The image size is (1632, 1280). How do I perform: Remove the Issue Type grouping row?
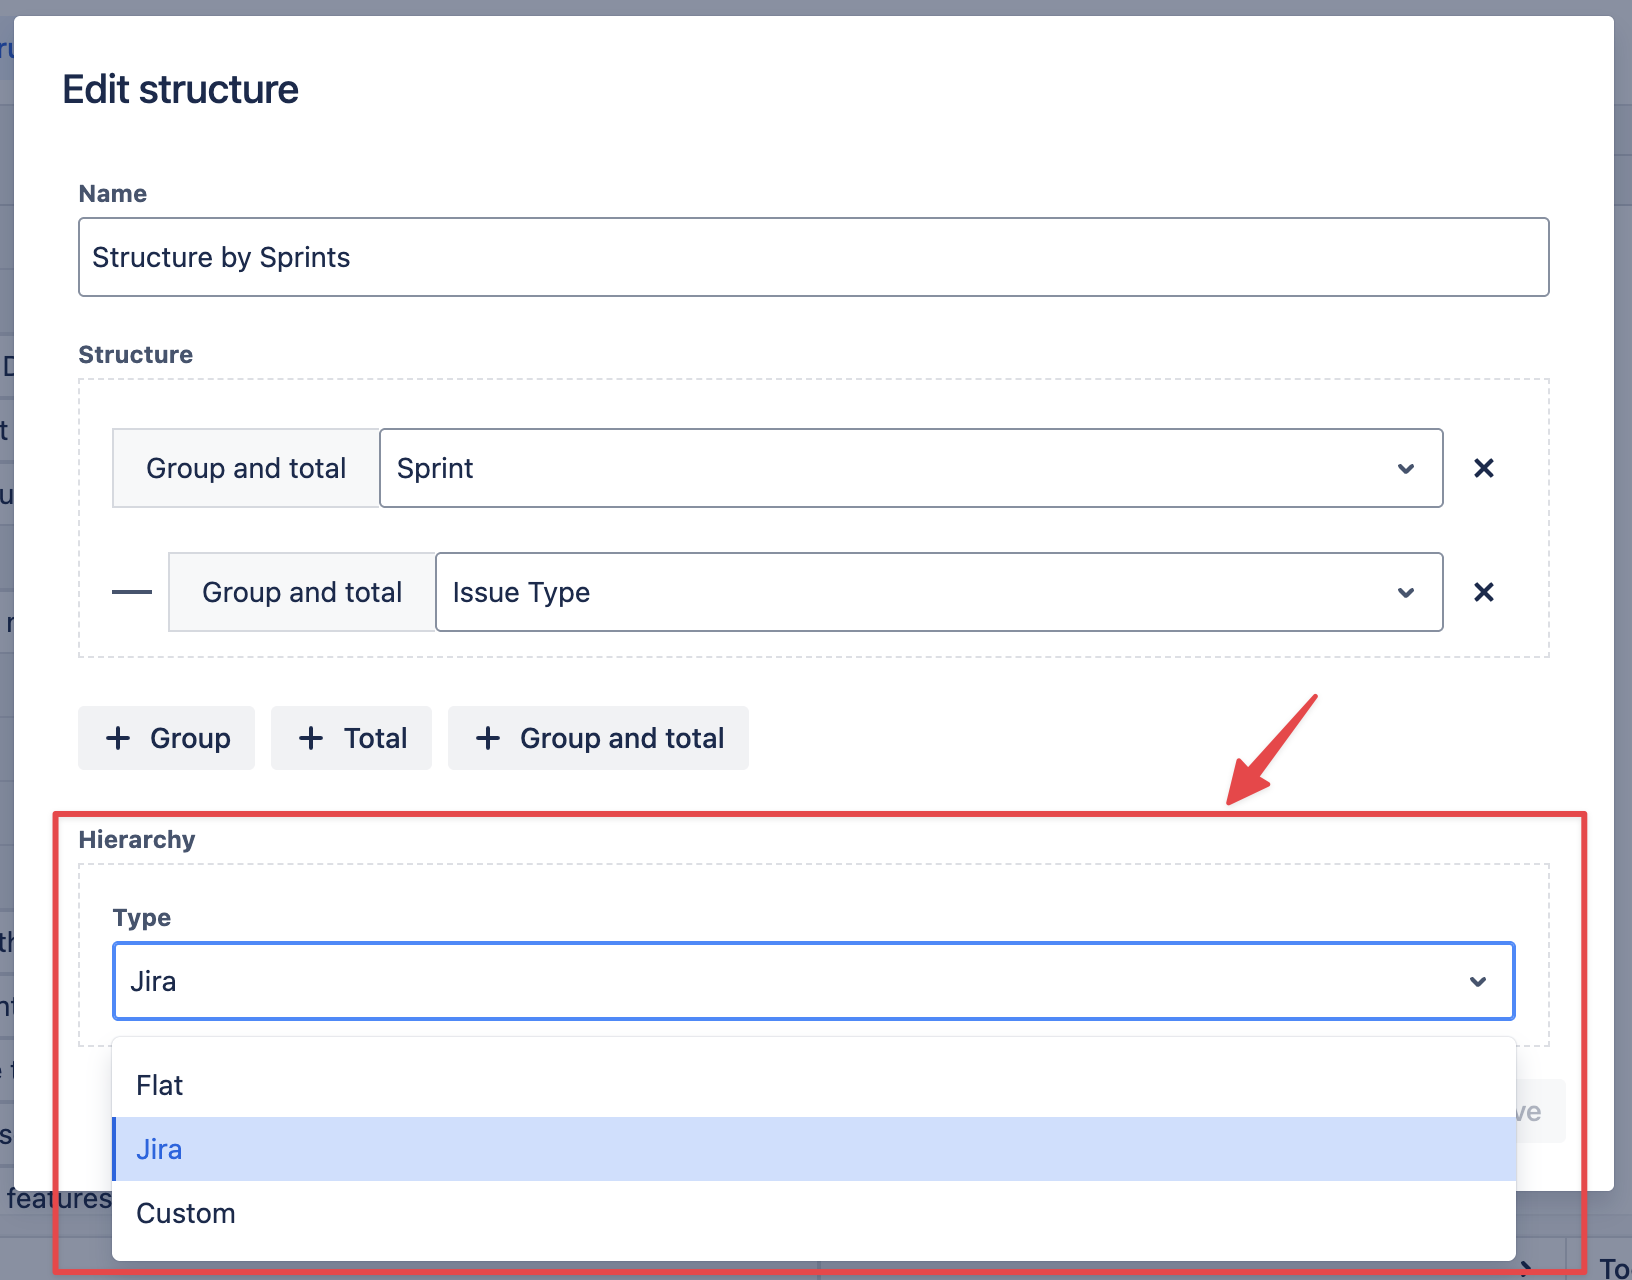click(x=1484, y=592)
